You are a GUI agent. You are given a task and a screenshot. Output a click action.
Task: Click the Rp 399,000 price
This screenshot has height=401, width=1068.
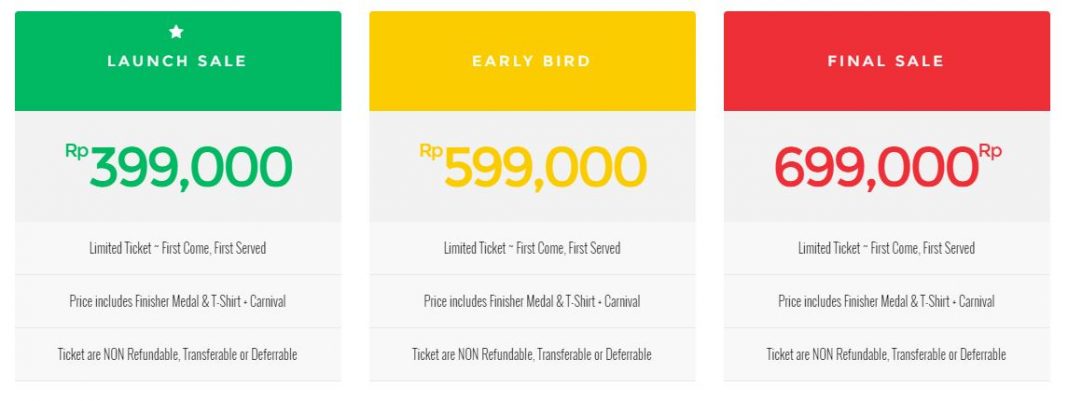click(x=178, y=167)
